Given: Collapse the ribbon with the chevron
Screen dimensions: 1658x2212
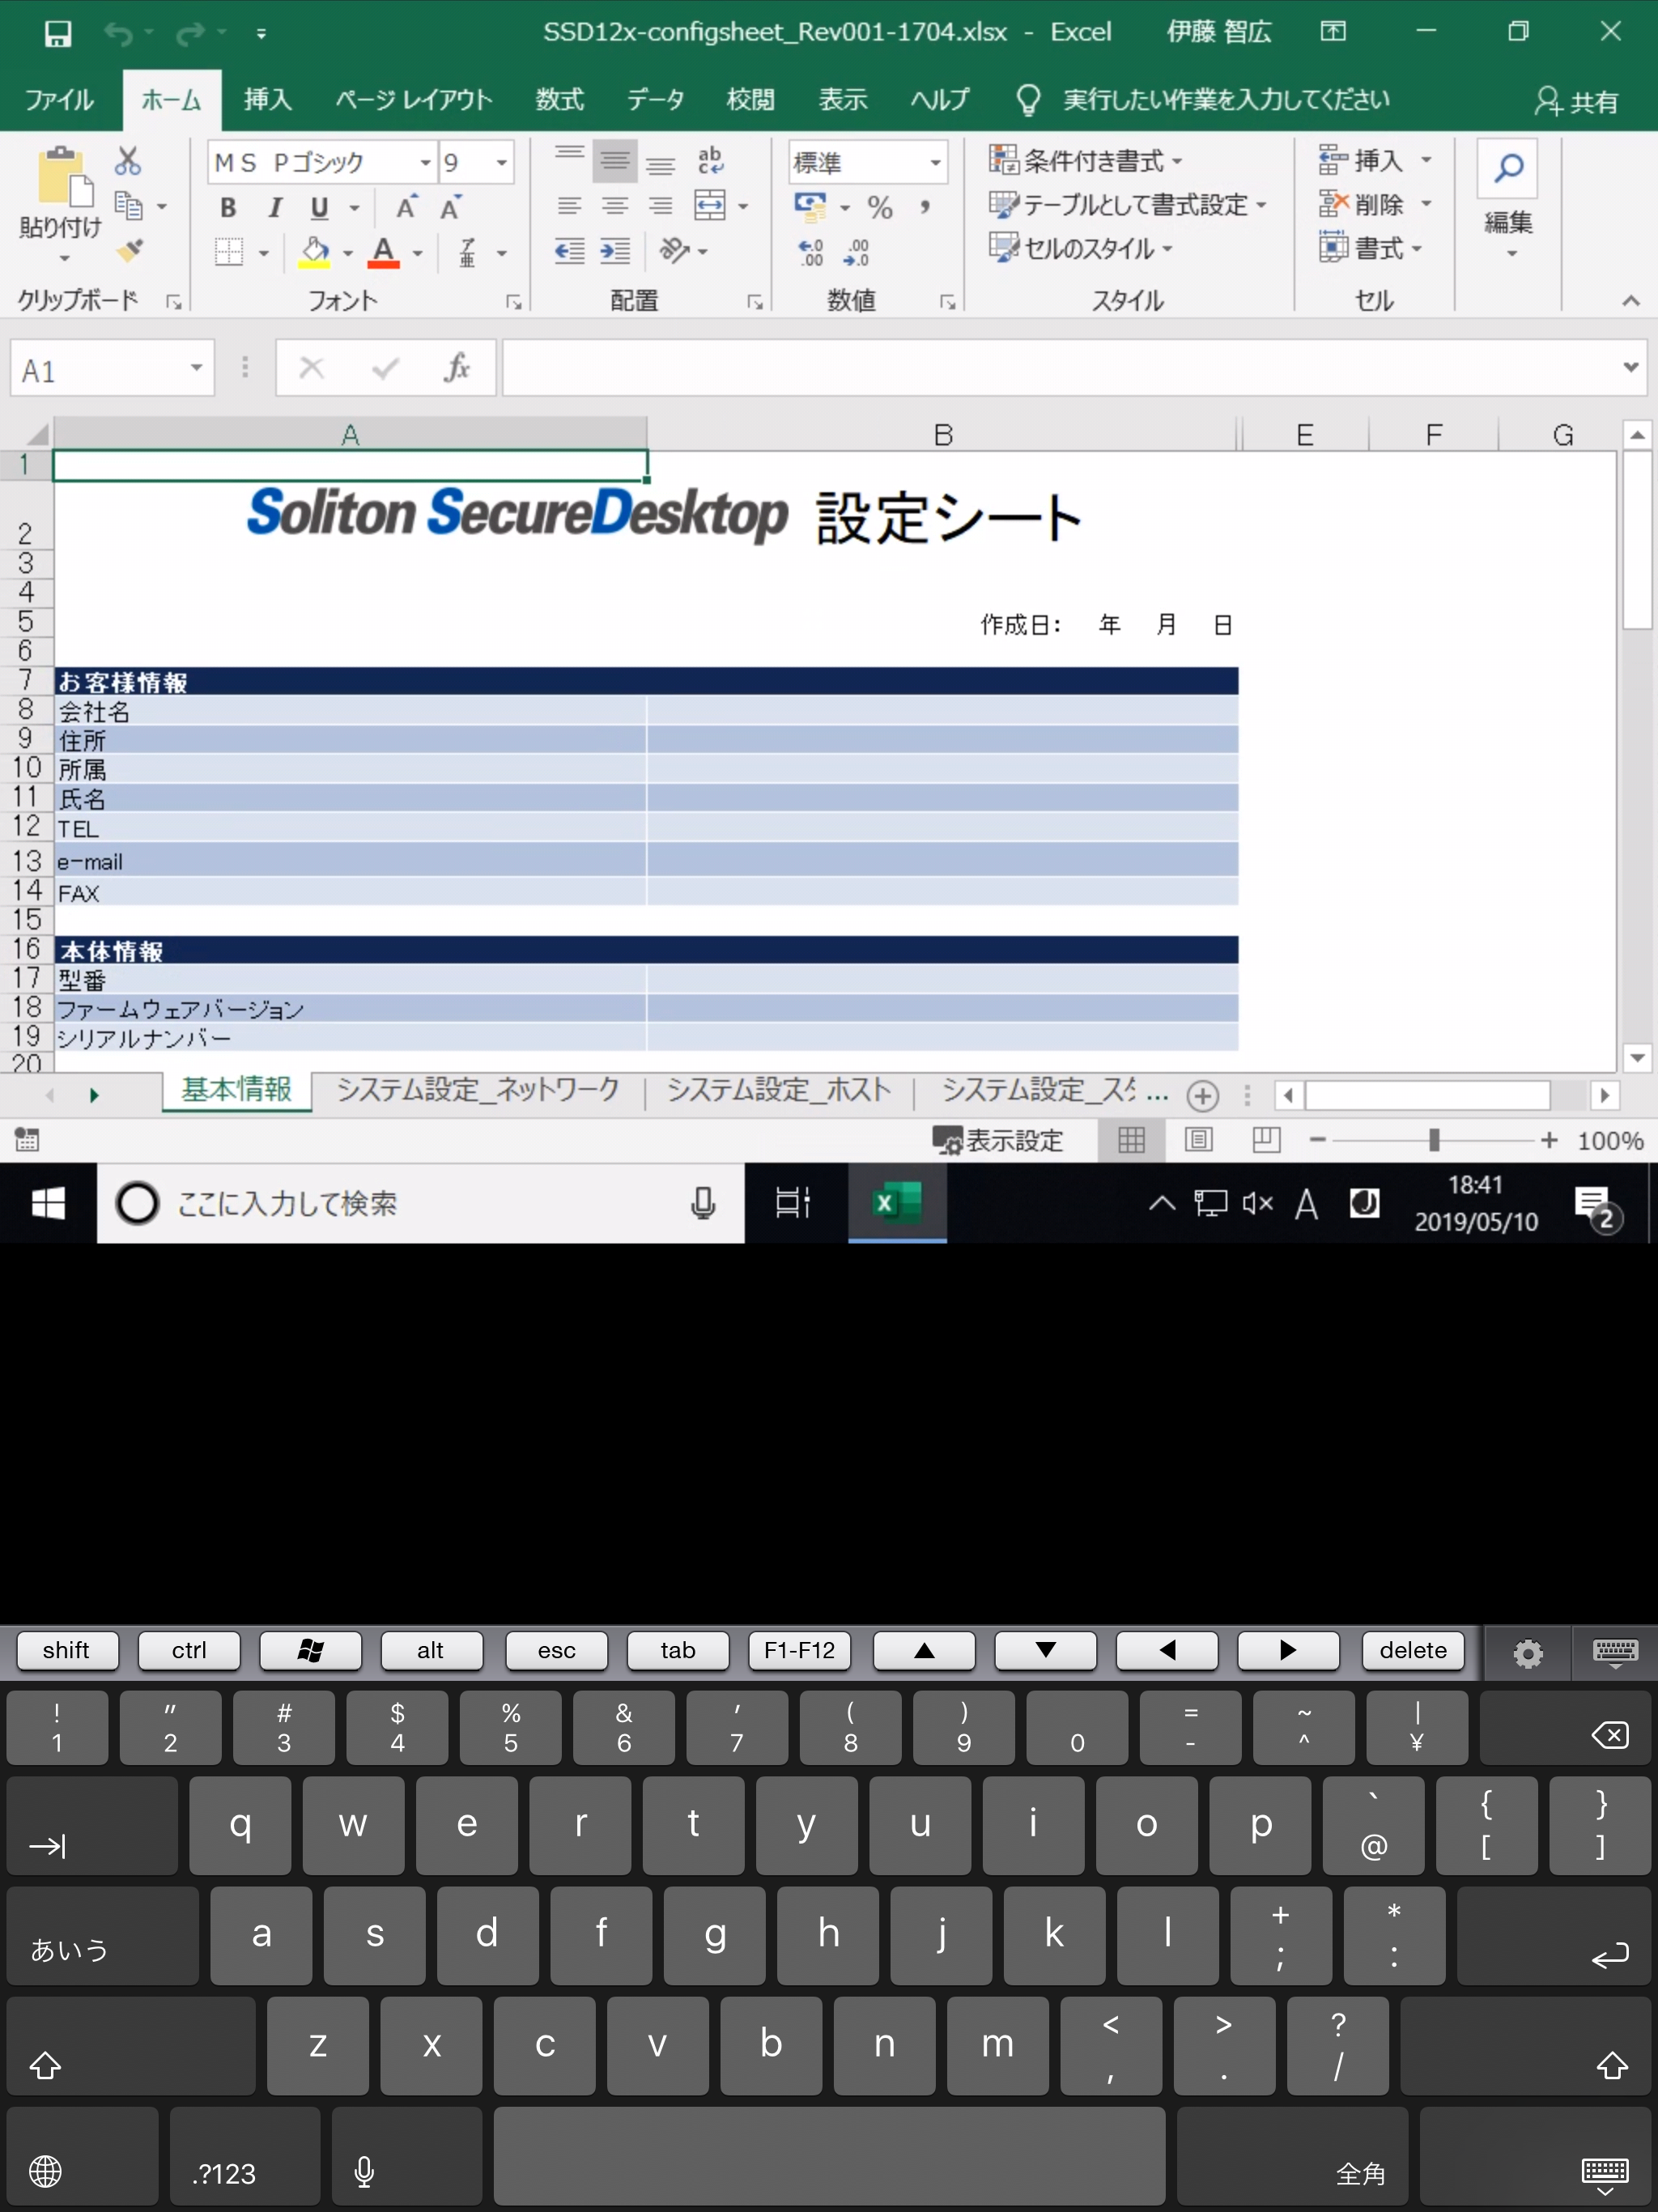Looking at the screenshot, I should coord(1631,300).
